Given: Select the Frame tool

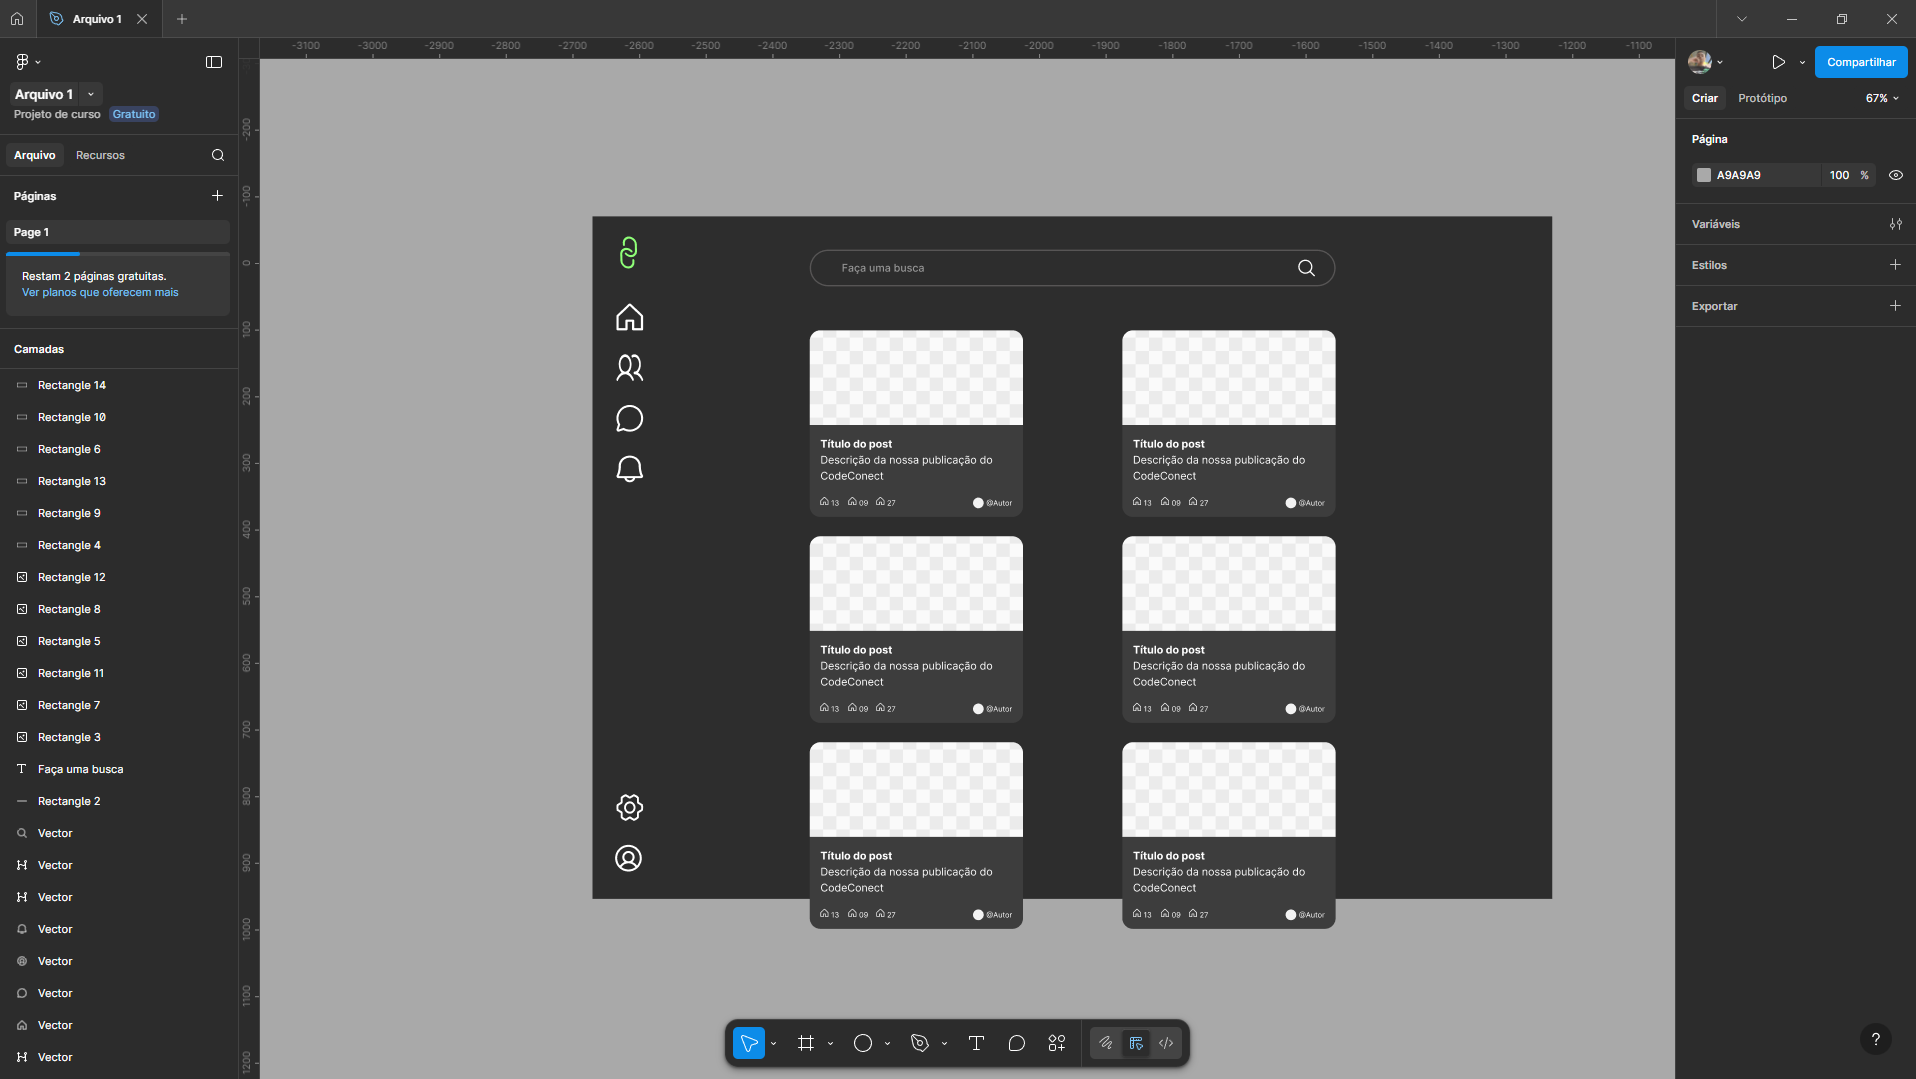Looking at the screenshot, I should [x=806, y=1043].
